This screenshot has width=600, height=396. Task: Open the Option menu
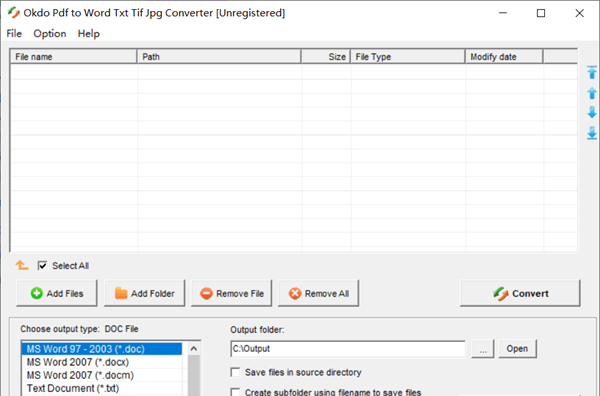[50, 34]
